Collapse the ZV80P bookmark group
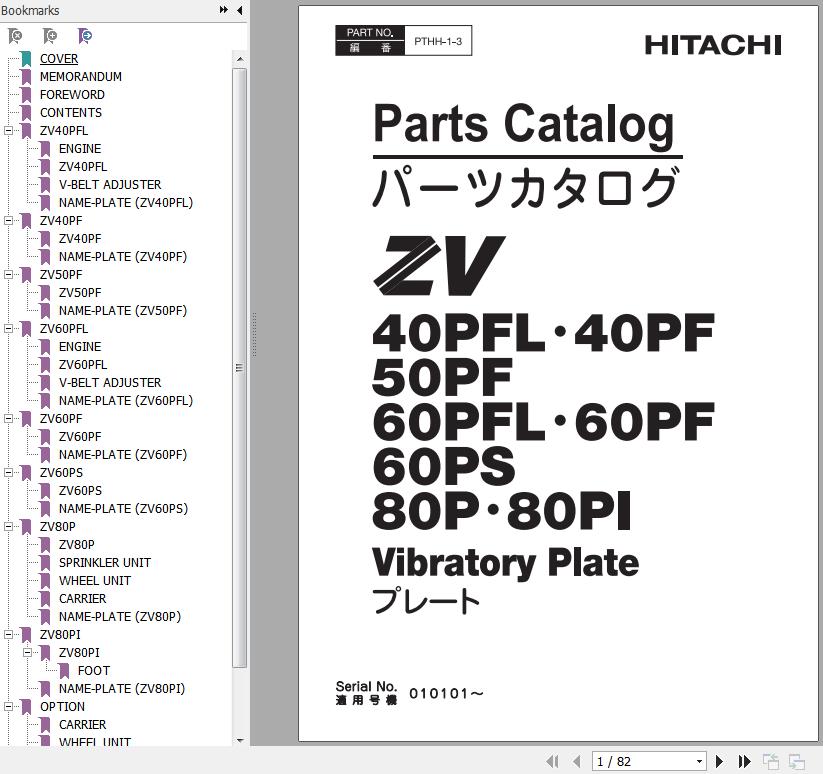Image resolution: width=823 pixels, height=774 pixels. [x=8, y=526]
